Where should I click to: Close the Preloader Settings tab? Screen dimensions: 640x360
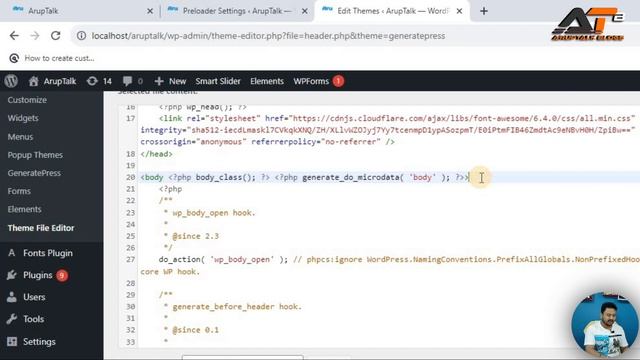click(304, 11)
